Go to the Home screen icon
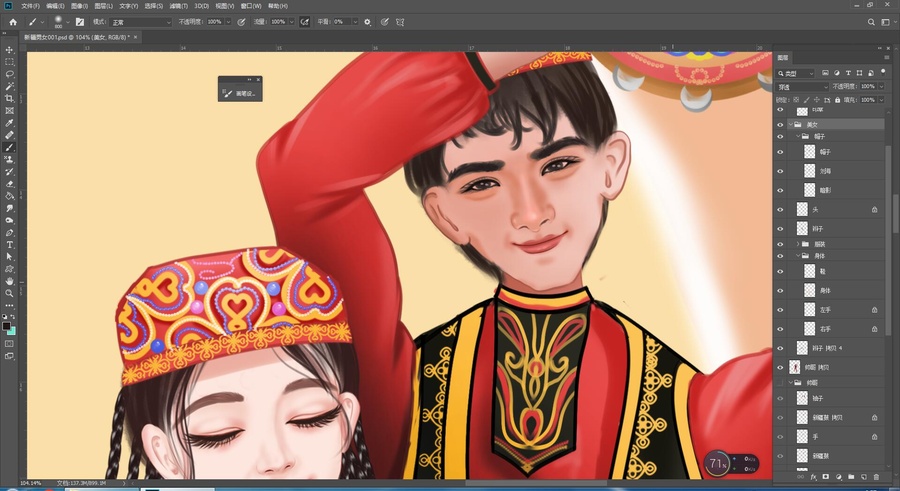 13,22
